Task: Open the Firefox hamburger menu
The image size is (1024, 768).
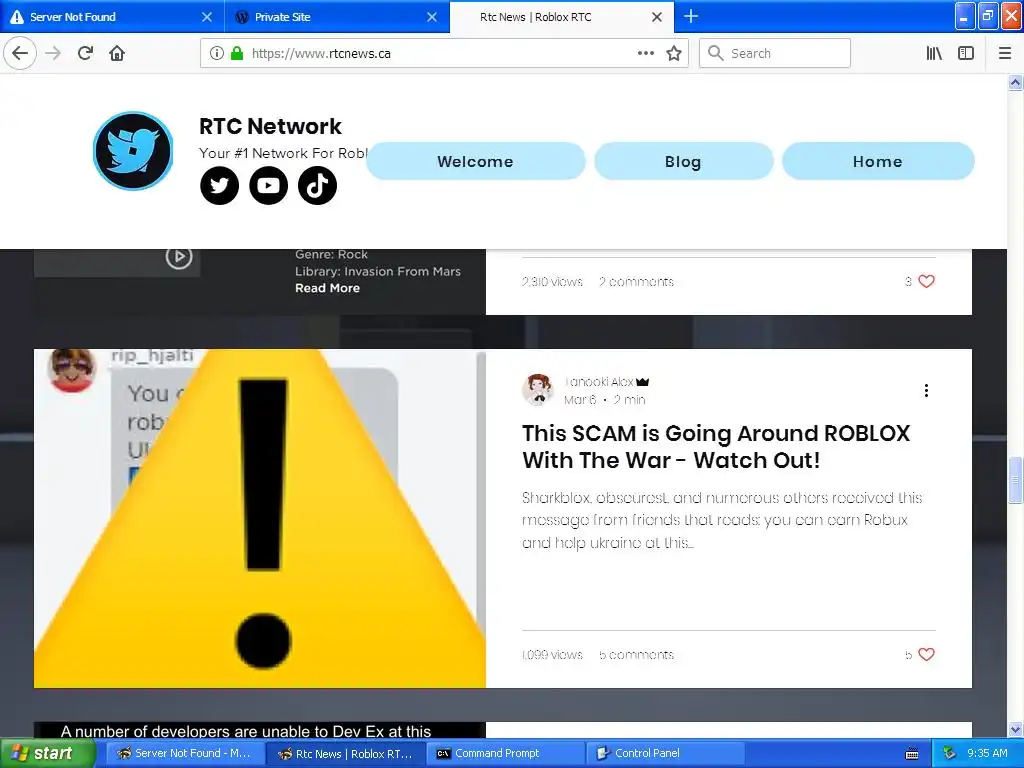Action: click(x=1005, y=53)
